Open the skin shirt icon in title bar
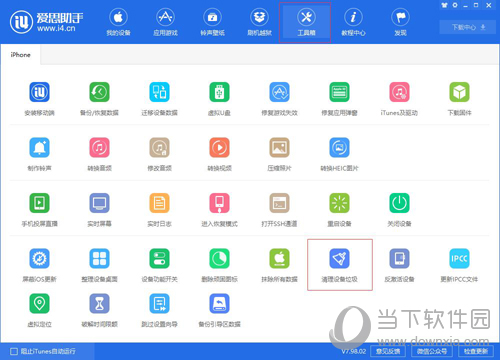The image size is (500, 360). tap(444, 5)
